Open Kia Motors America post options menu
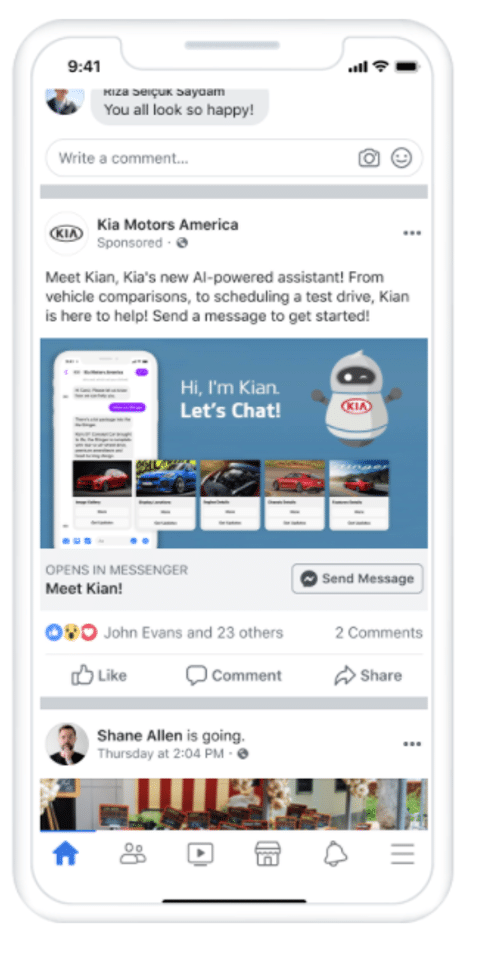The image size is (480, 956). [412, 233]
